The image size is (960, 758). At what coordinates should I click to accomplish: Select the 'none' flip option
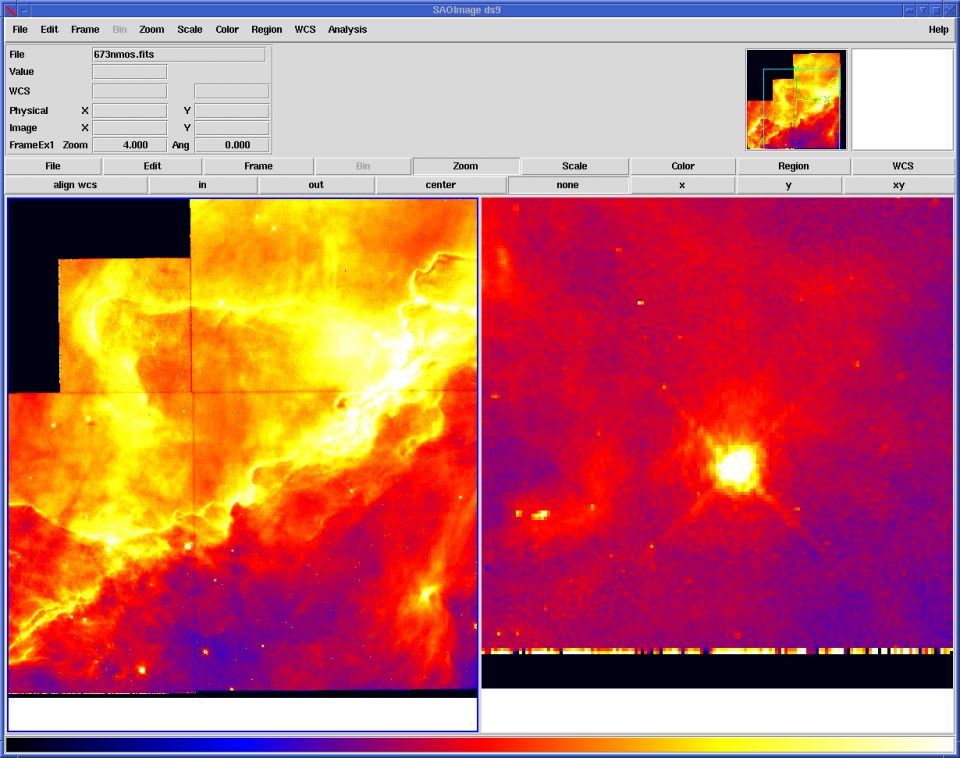point(569,185)
